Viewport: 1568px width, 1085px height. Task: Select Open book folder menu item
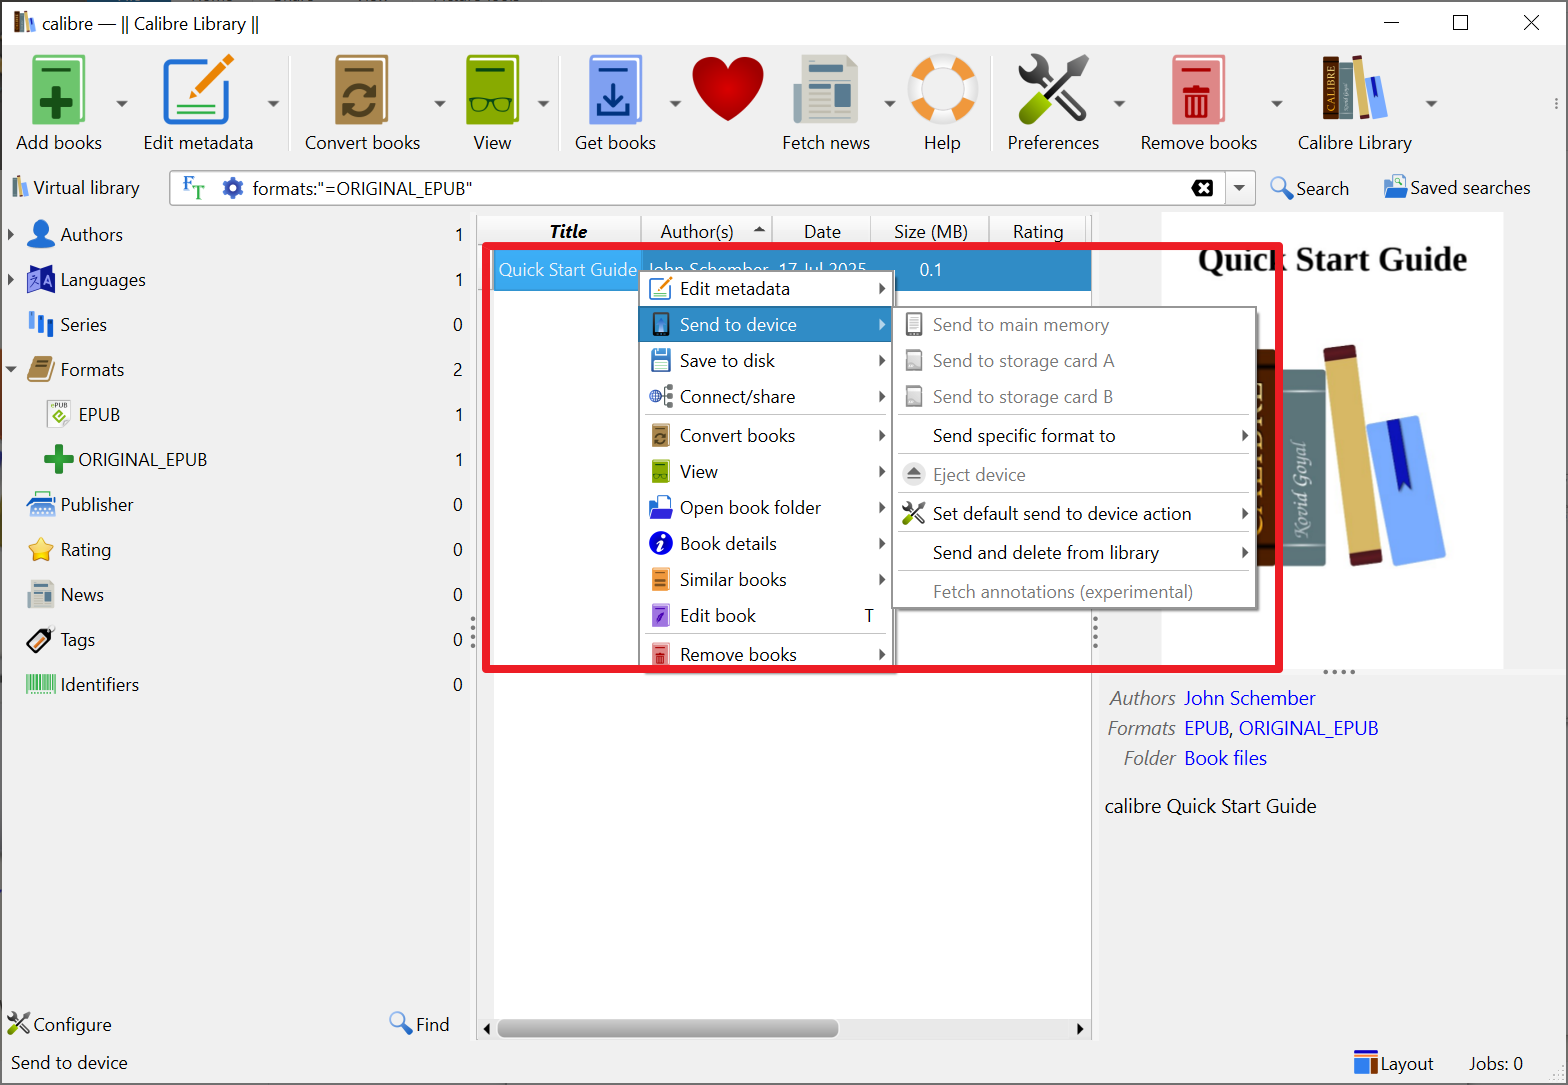point(766,508)
